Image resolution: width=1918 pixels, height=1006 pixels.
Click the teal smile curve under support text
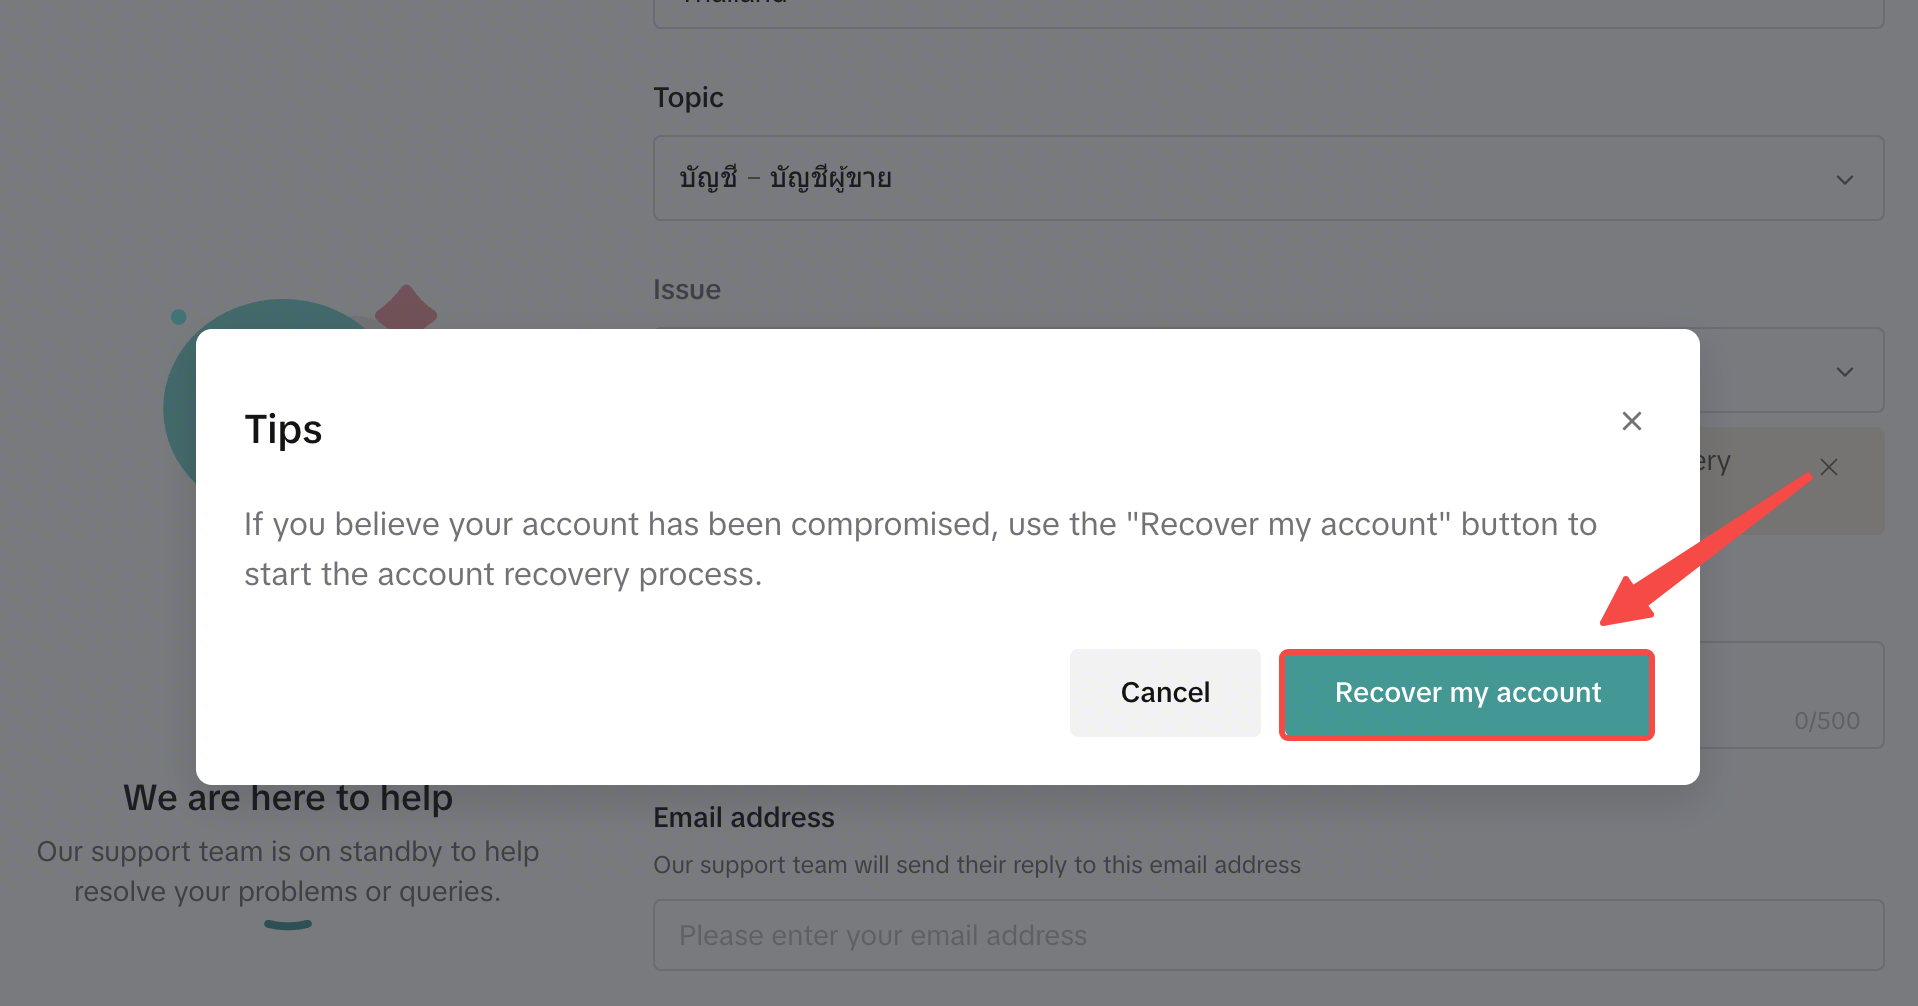(288, 925)
